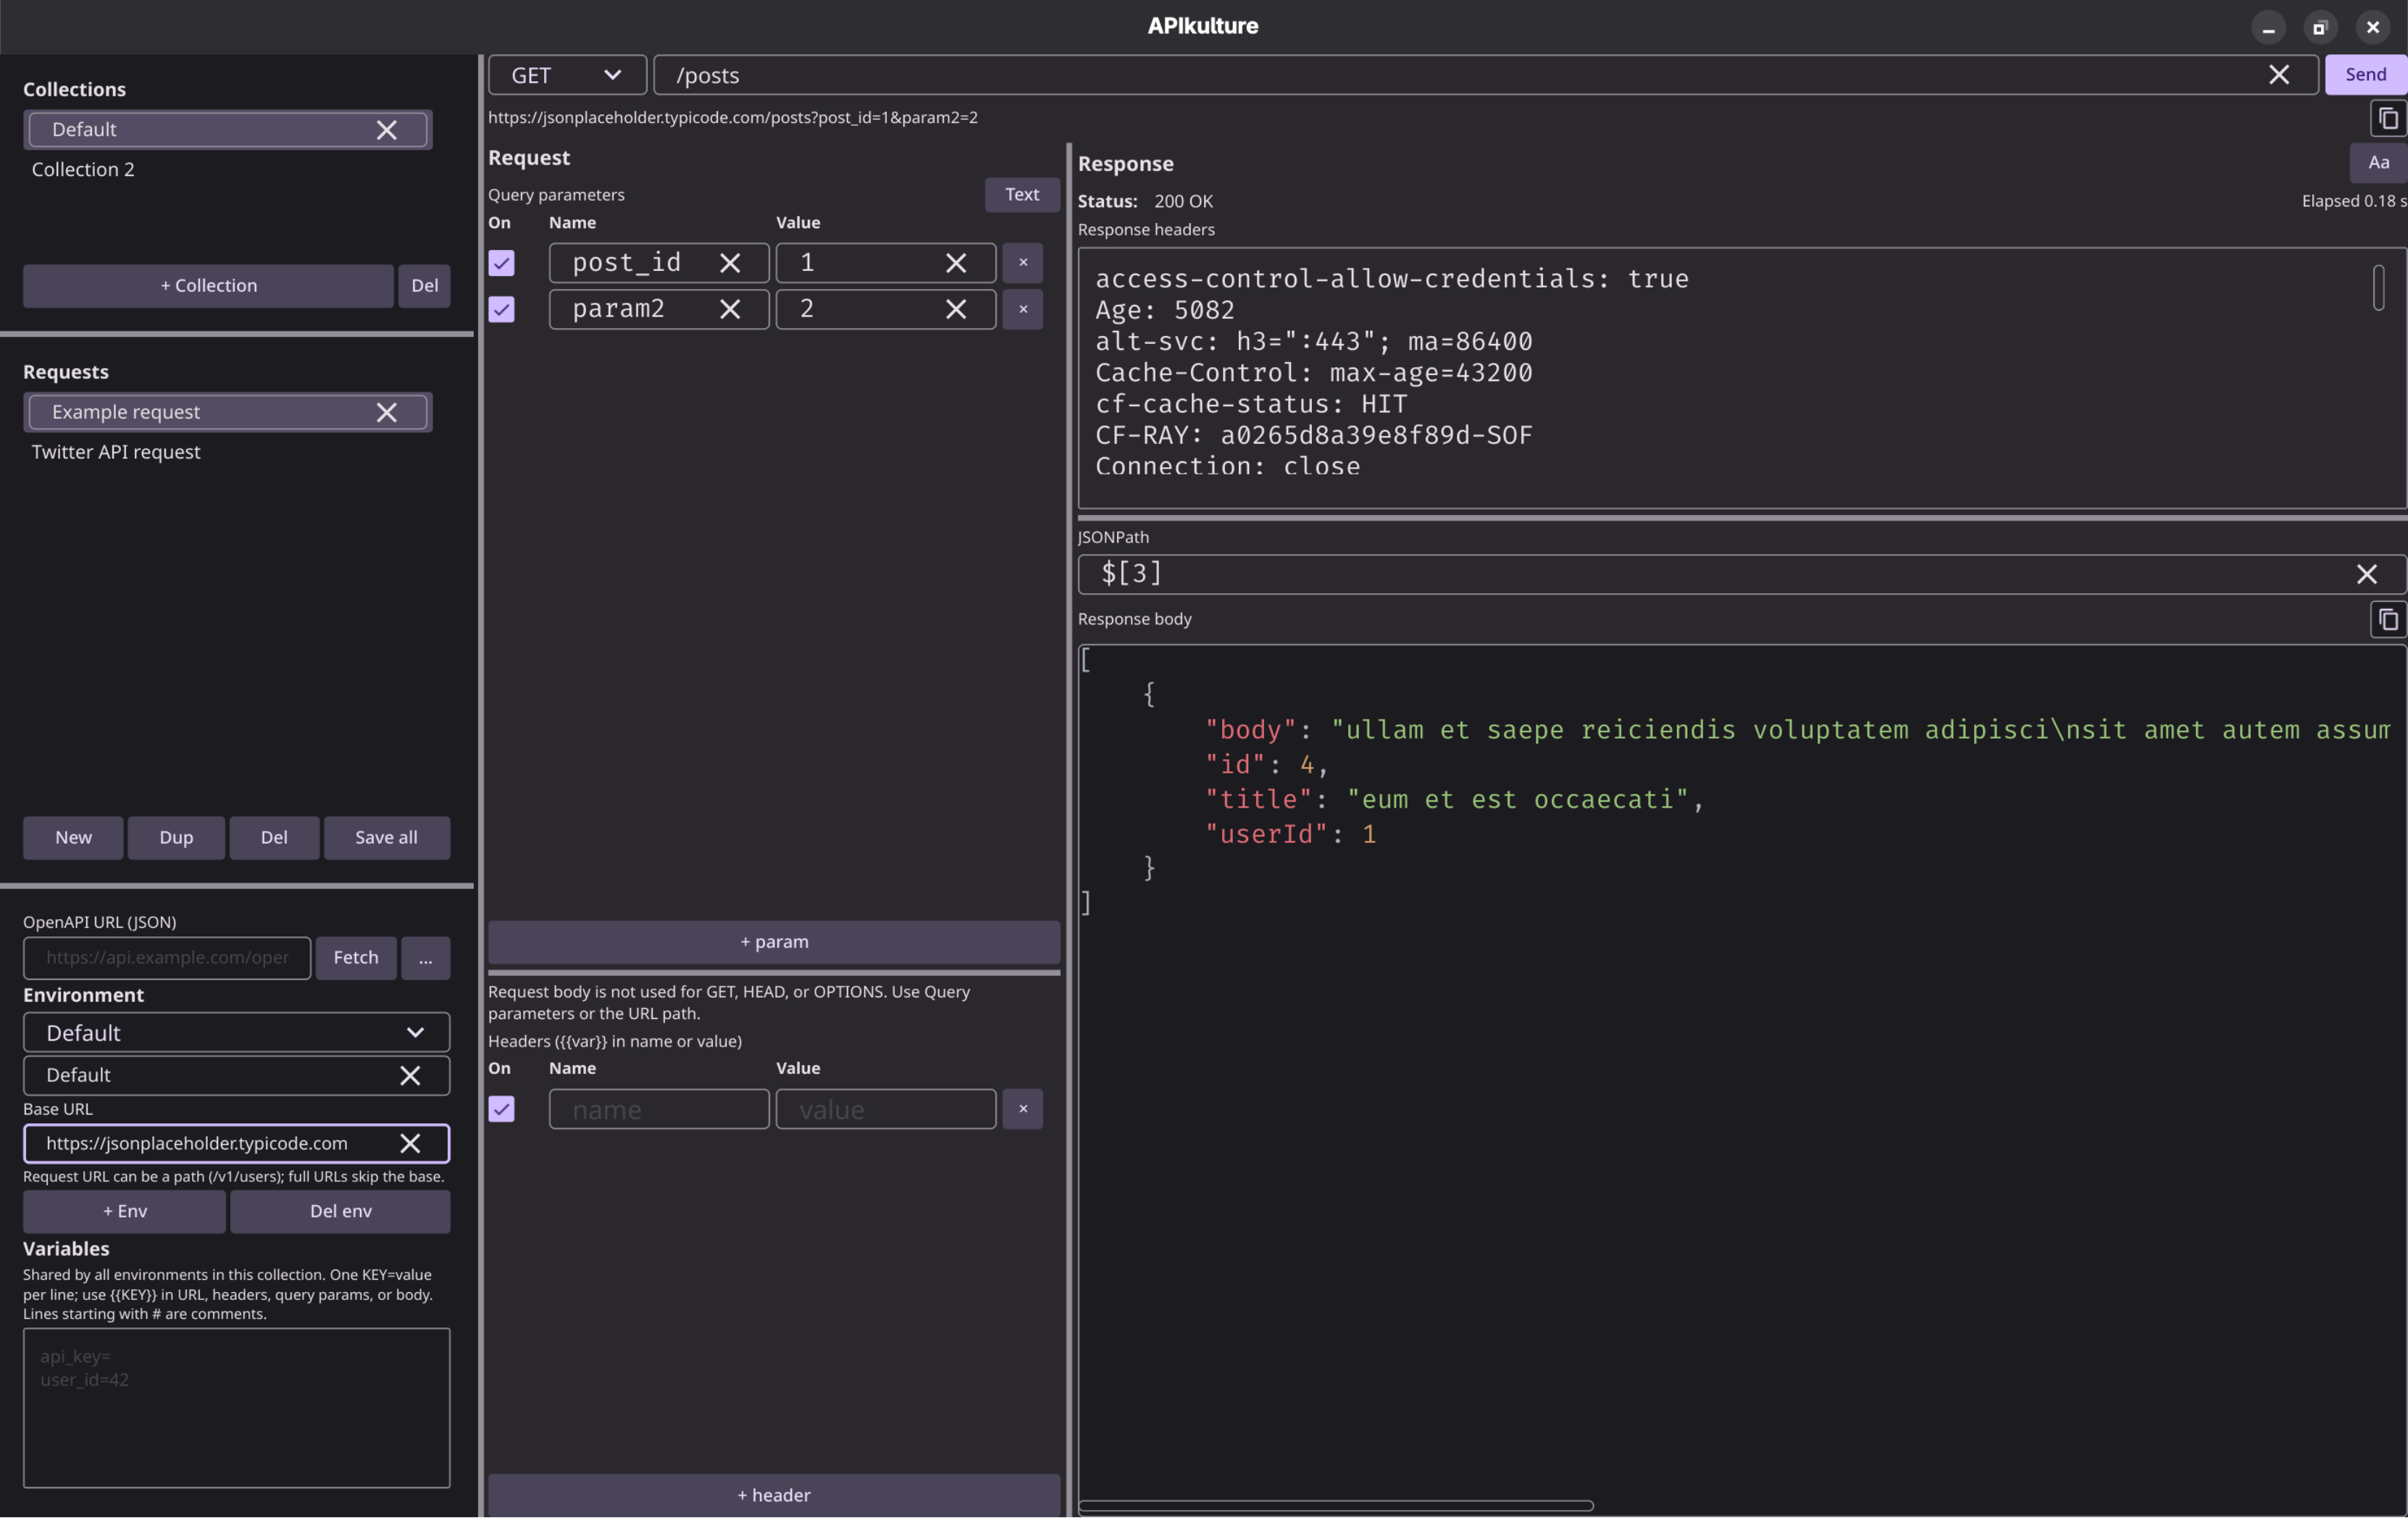Image resolution: width=2408 pixels, height=1518 pixels.
Task: Select the Twitter API request
Action: tap(116, 452)
